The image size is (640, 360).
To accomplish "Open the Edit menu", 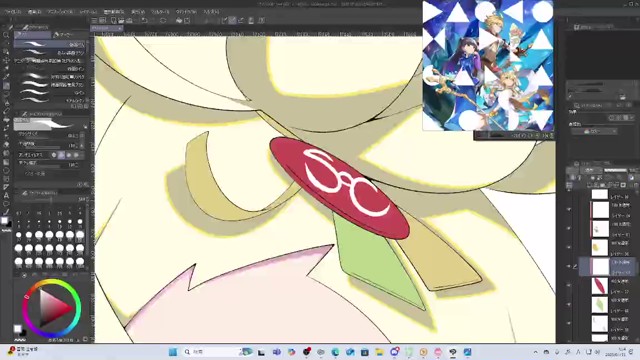I will (x=34, y=12).
